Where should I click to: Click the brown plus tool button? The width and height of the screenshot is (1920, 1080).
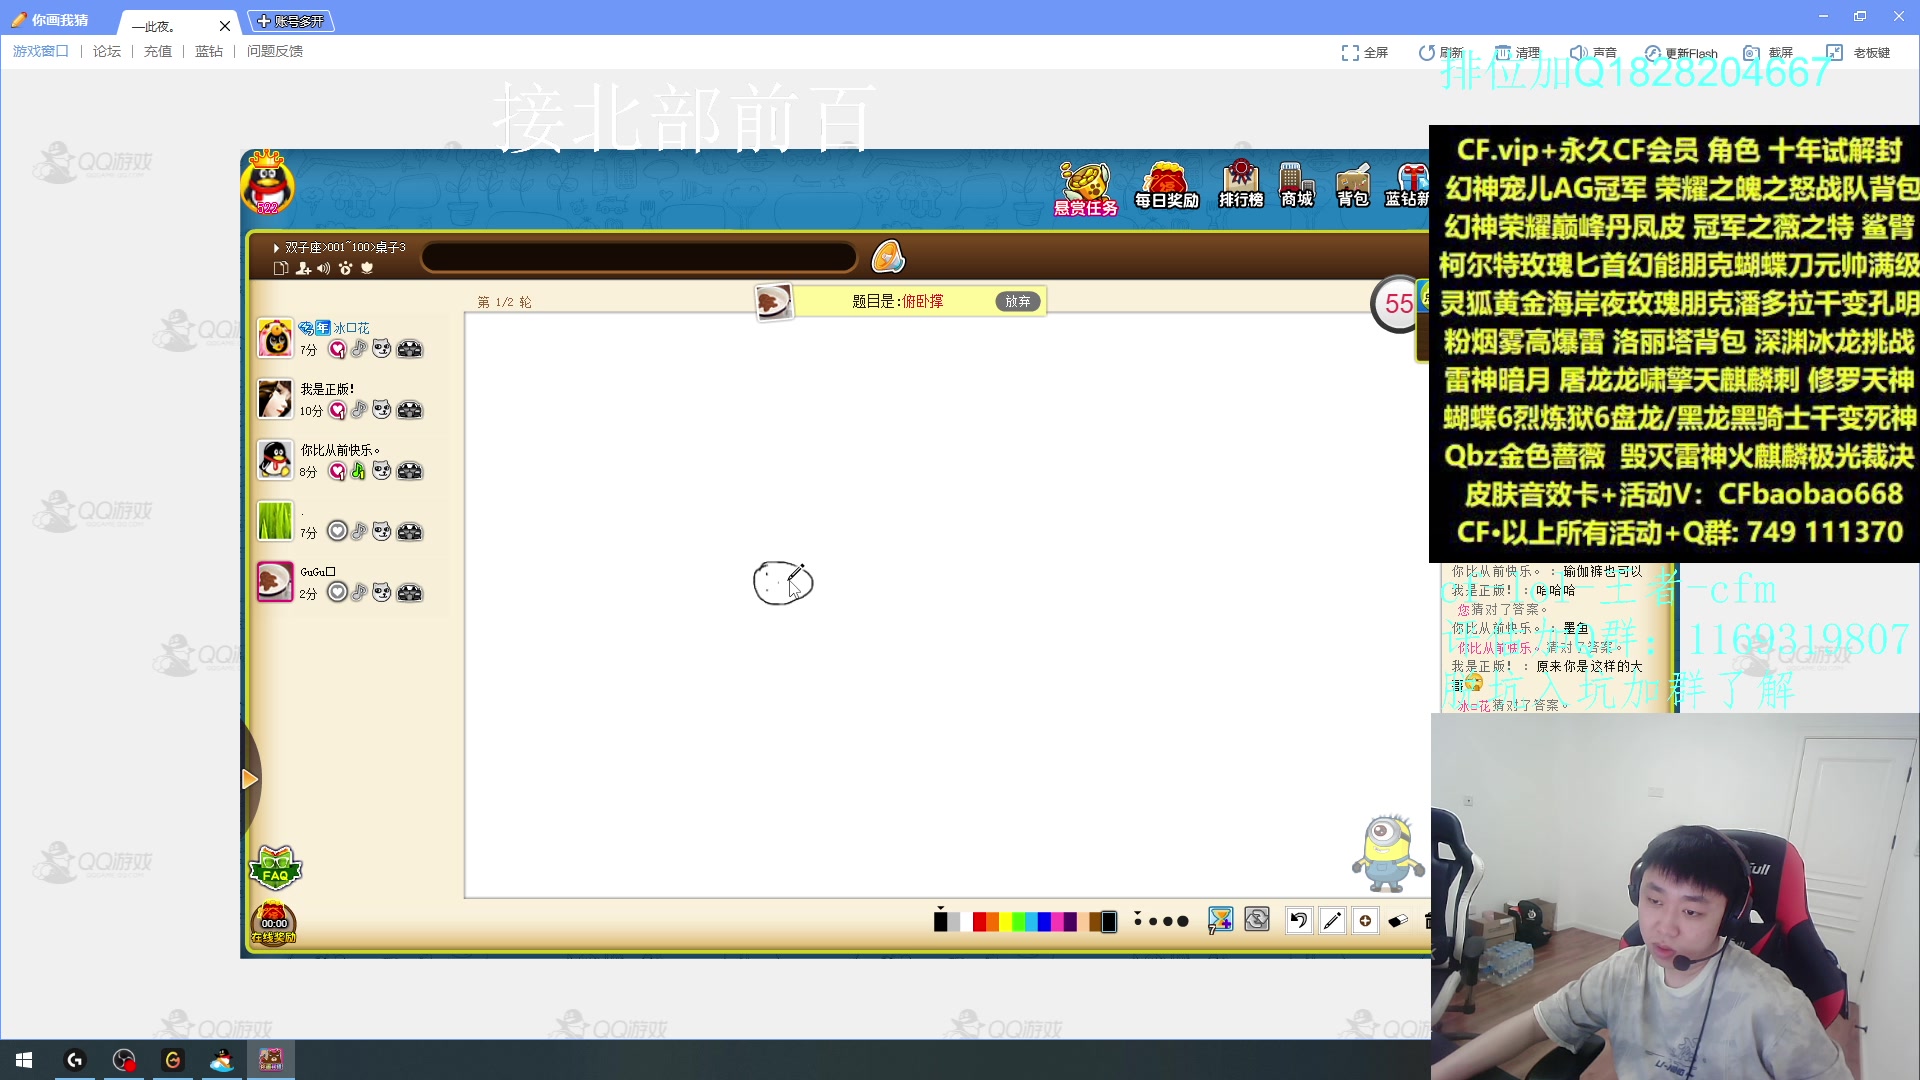(x=1365, y=921)
